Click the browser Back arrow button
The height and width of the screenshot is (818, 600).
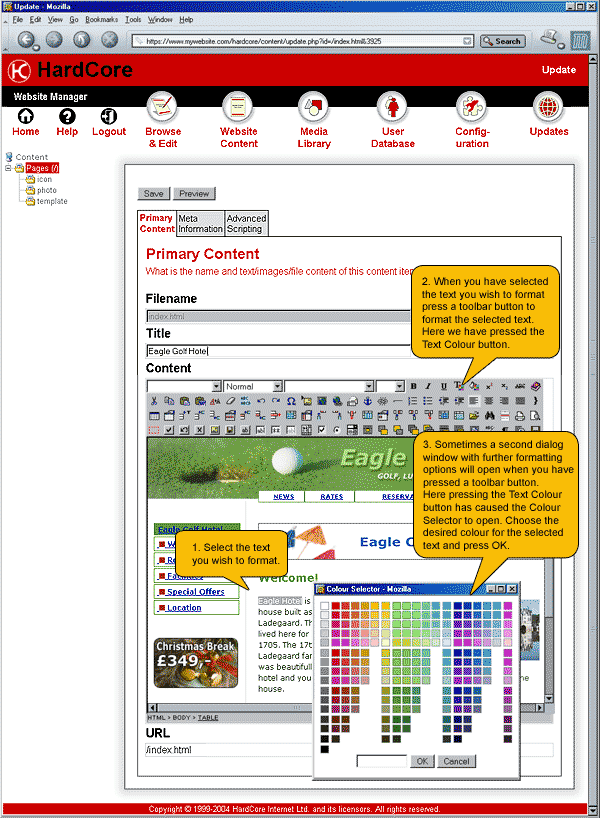pos(27,40)
